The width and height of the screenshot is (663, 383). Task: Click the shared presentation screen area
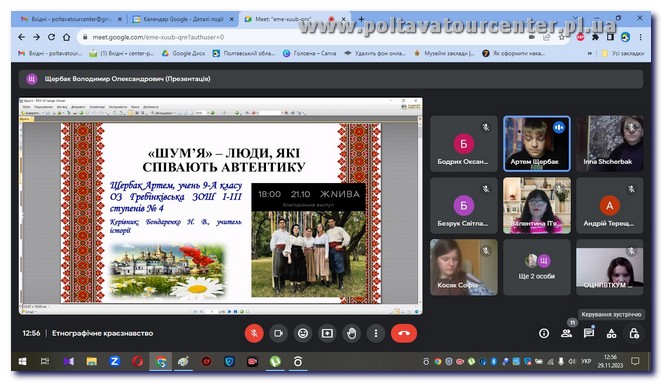click(220, 206)
